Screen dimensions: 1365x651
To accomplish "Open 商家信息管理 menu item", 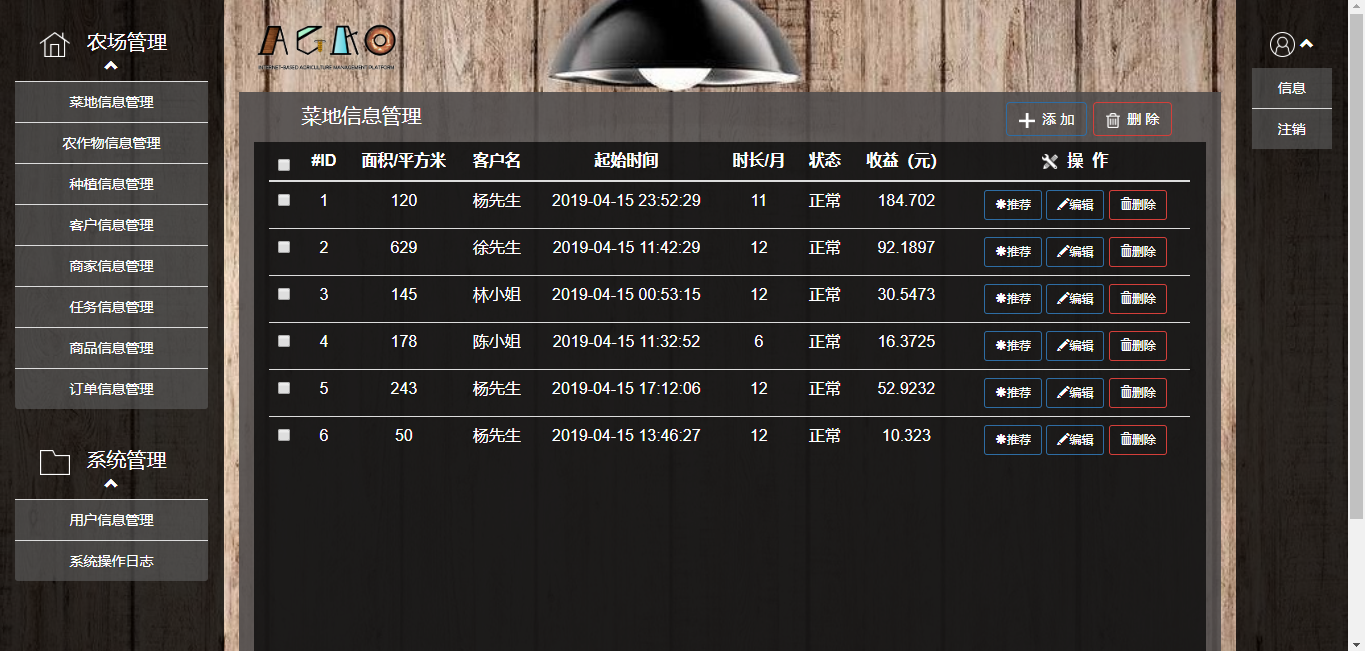I will click(111, 266).
